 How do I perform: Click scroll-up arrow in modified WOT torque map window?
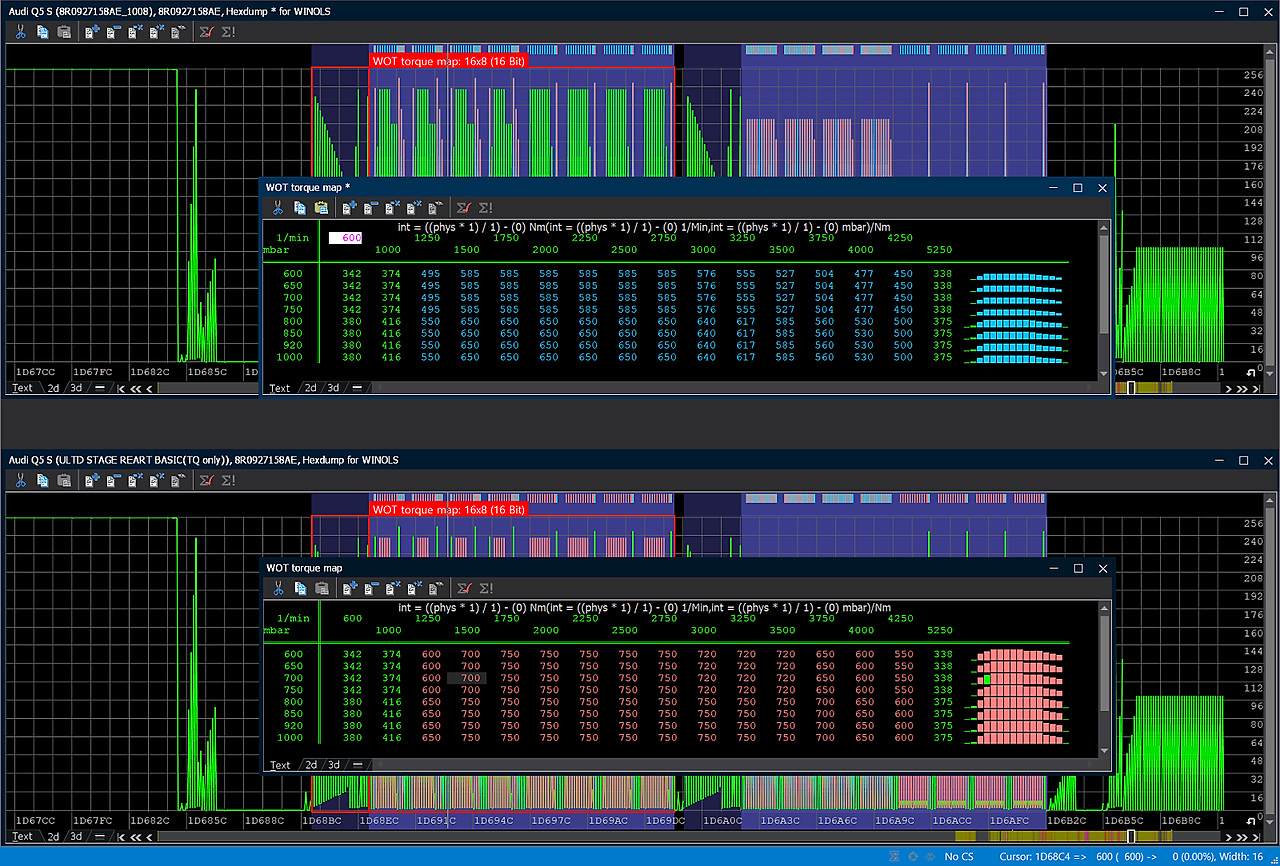pyautogui.click(x=1104, y=228)
